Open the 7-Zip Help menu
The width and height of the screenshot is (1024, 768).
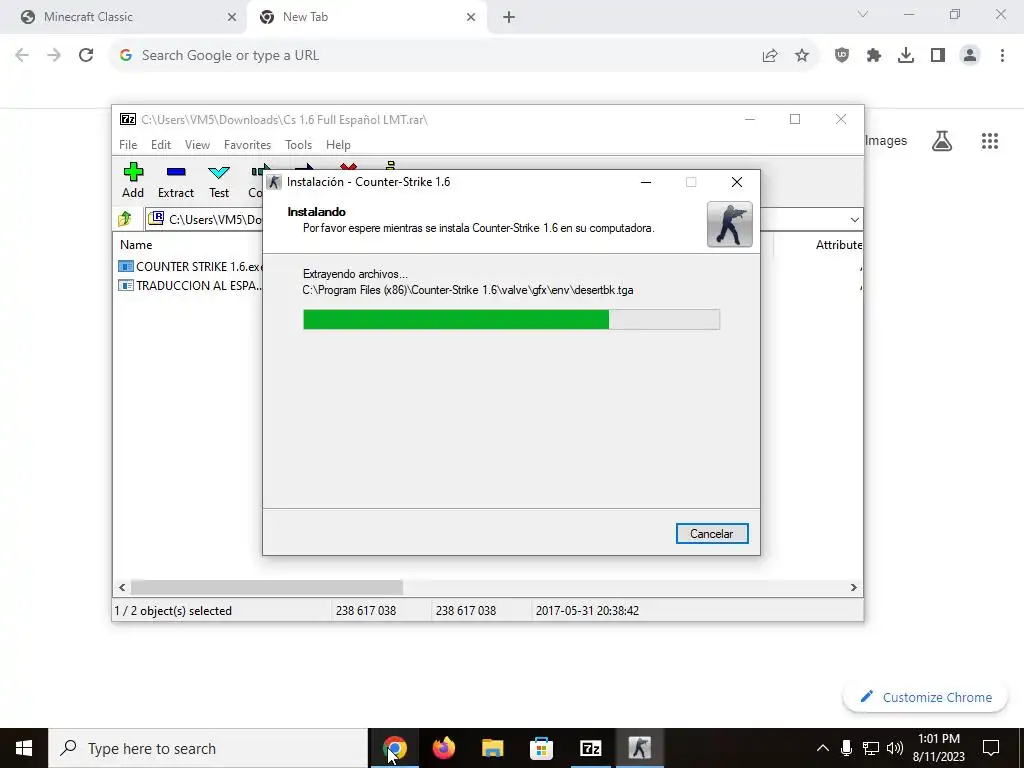click(338, 145)
